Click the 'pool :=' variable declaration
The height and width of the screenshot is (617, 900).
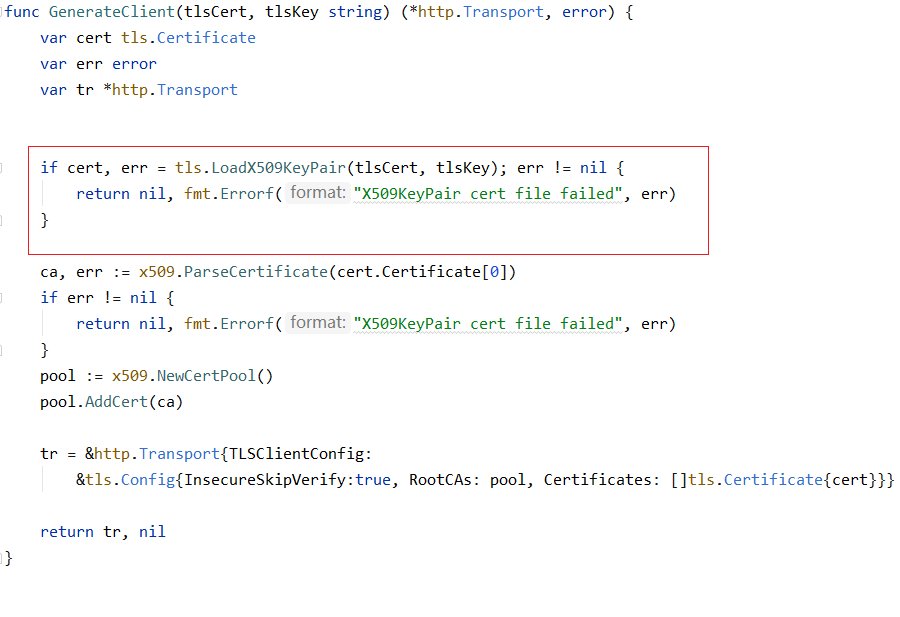point(72,376)
